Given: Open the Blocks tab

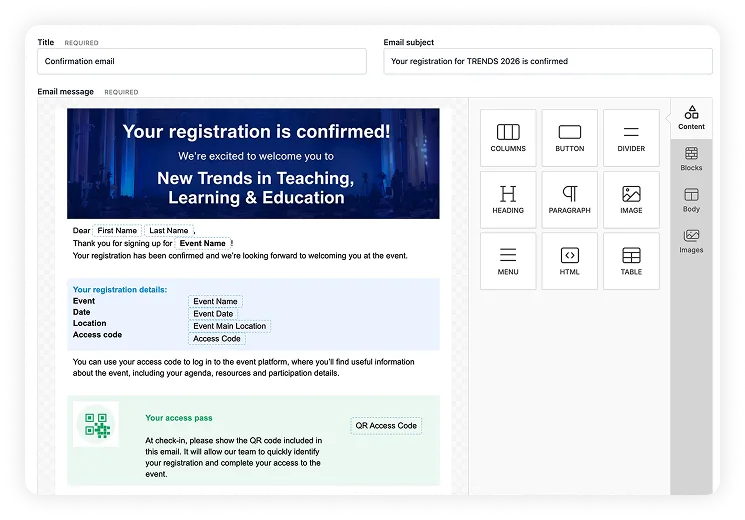Looking at the screenshot, I should click(x=691, y=159).
